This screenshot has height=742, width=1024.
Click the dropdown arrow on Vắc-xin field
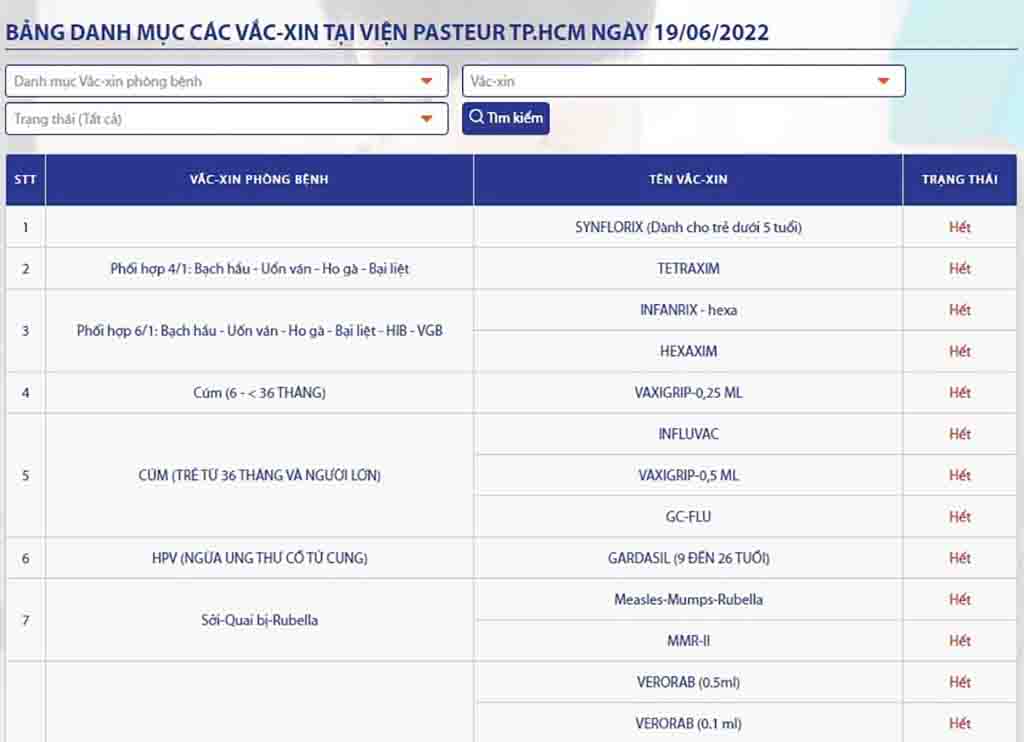coord(883,81)
